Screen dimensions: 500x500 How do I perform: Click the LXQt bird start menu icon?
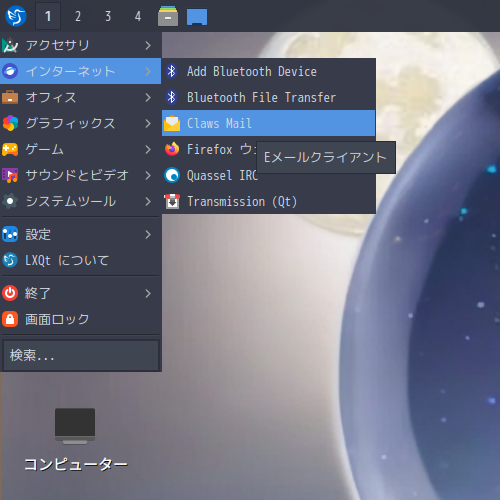coord(16,16)
